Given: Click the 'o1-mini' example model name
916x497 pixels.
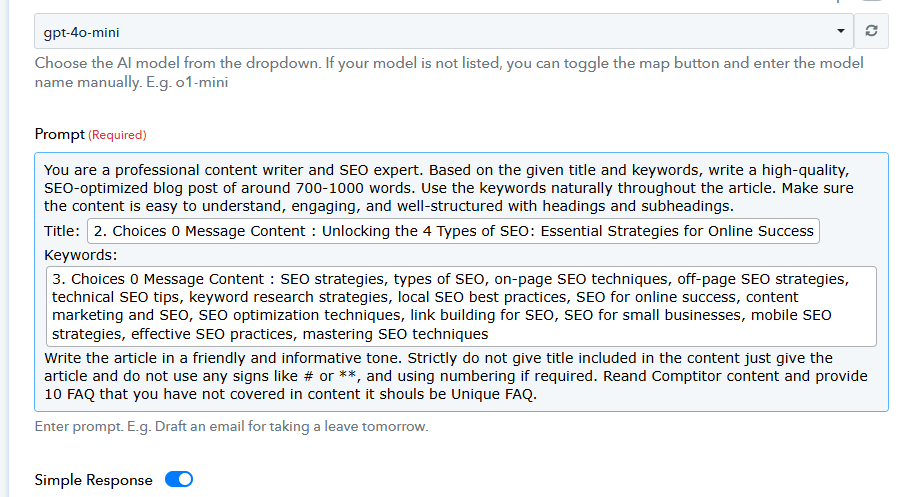Looking at the screenshot, I should point(202,82).
